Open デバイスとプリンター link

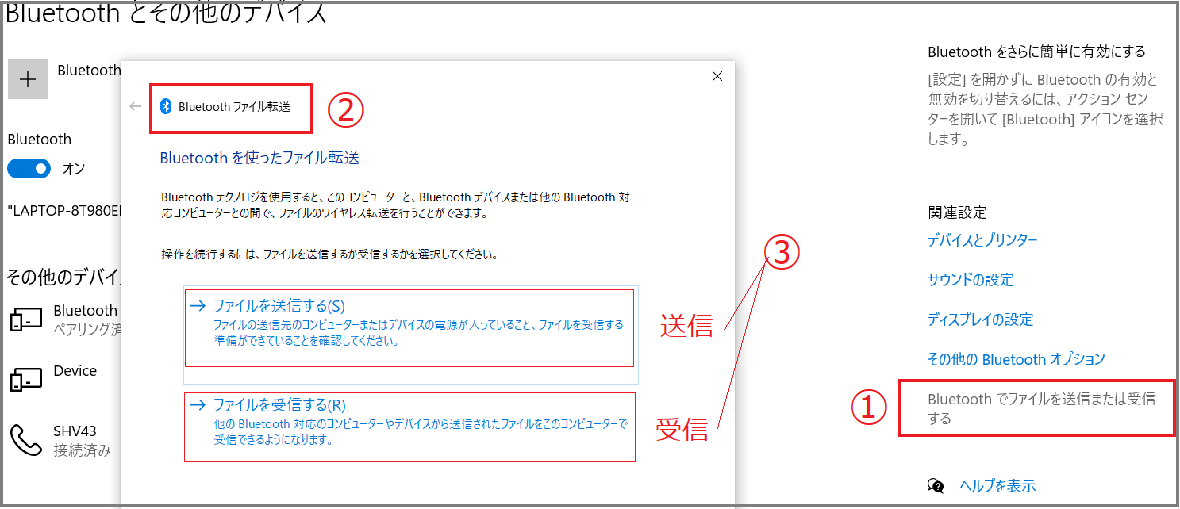[x=983, y=240]
